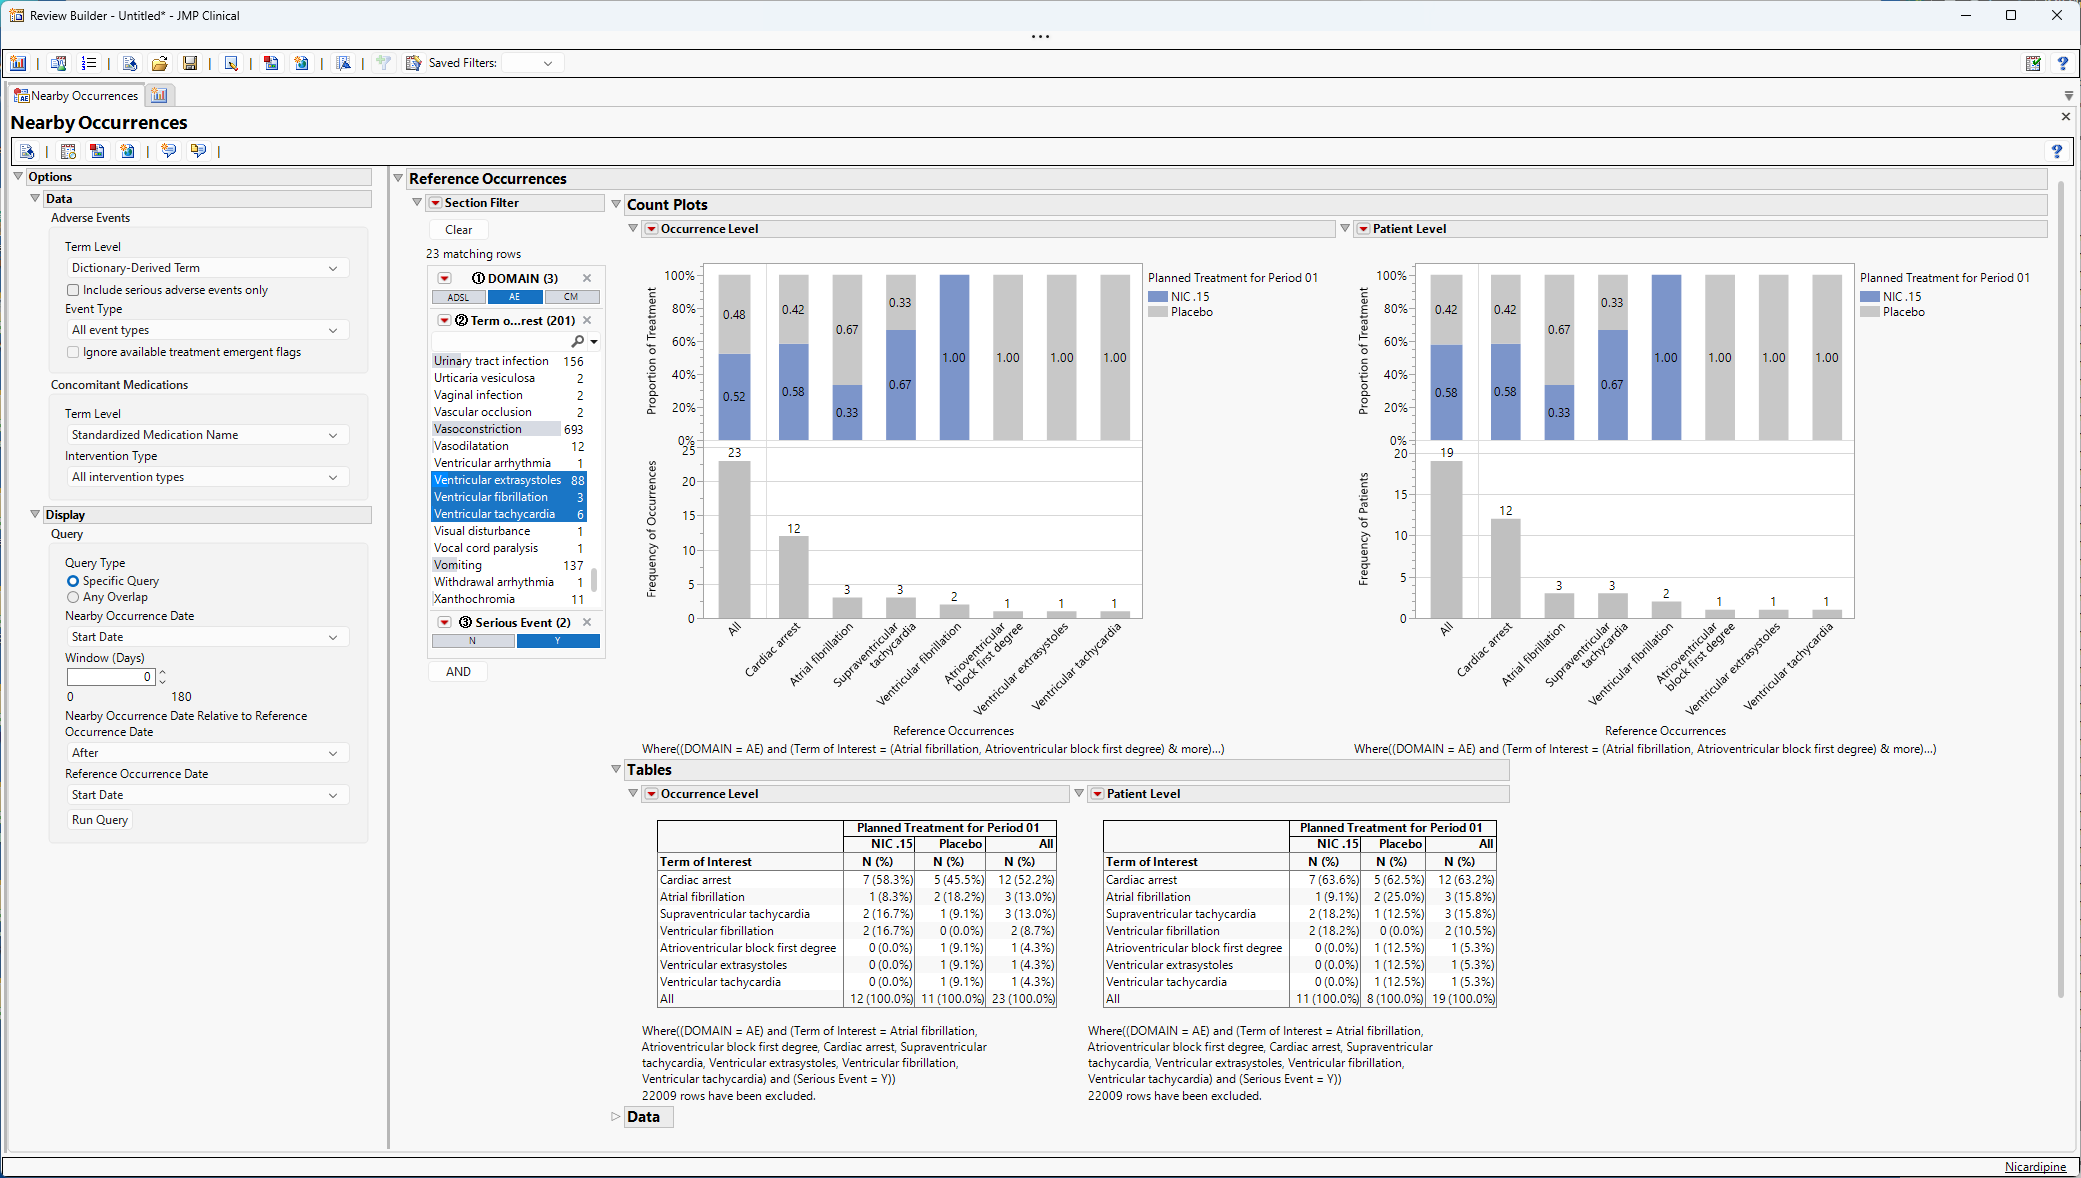Select the Any Overlap query type
2081x1178 pixels.
coord(73,597)
